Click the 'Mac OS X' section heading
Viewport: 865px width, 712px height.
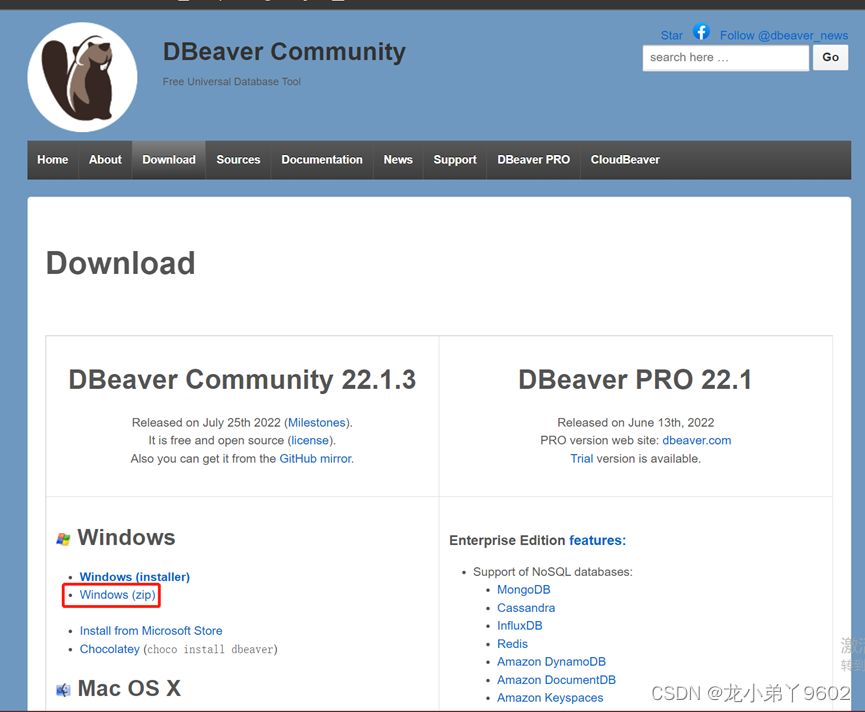[x=129, y=689]
